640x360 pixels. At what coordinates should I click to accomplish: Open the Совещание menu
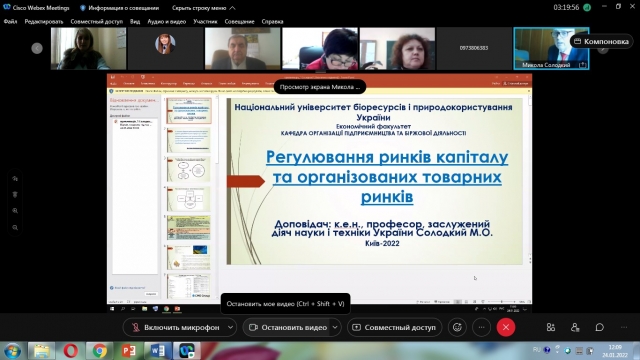[239, 22]
